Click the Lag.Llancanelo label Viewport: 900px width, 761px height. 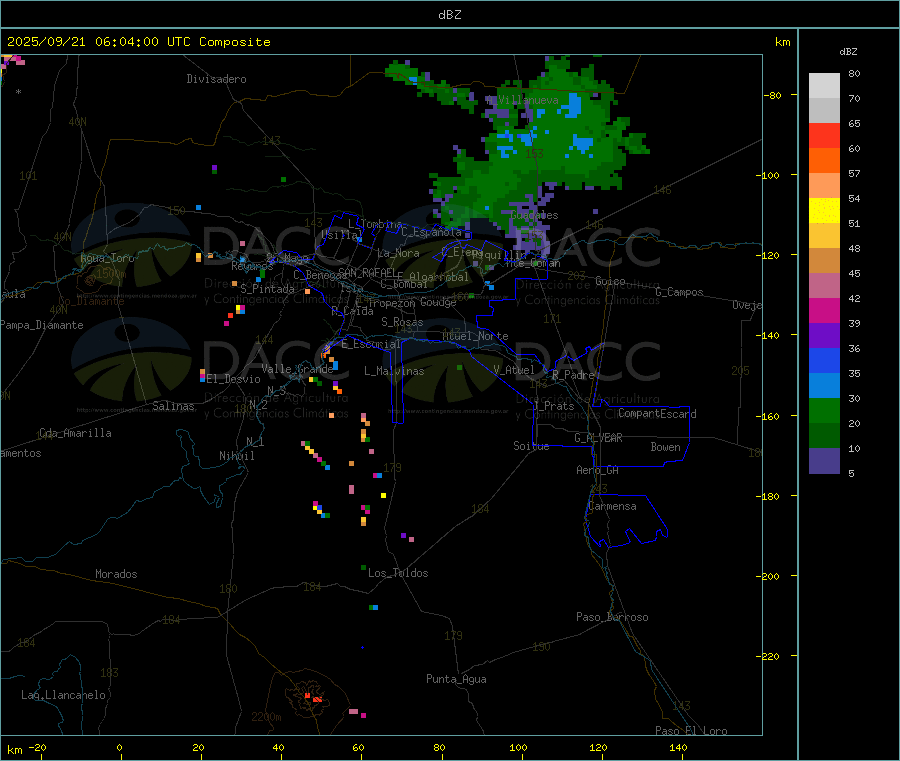63,695
